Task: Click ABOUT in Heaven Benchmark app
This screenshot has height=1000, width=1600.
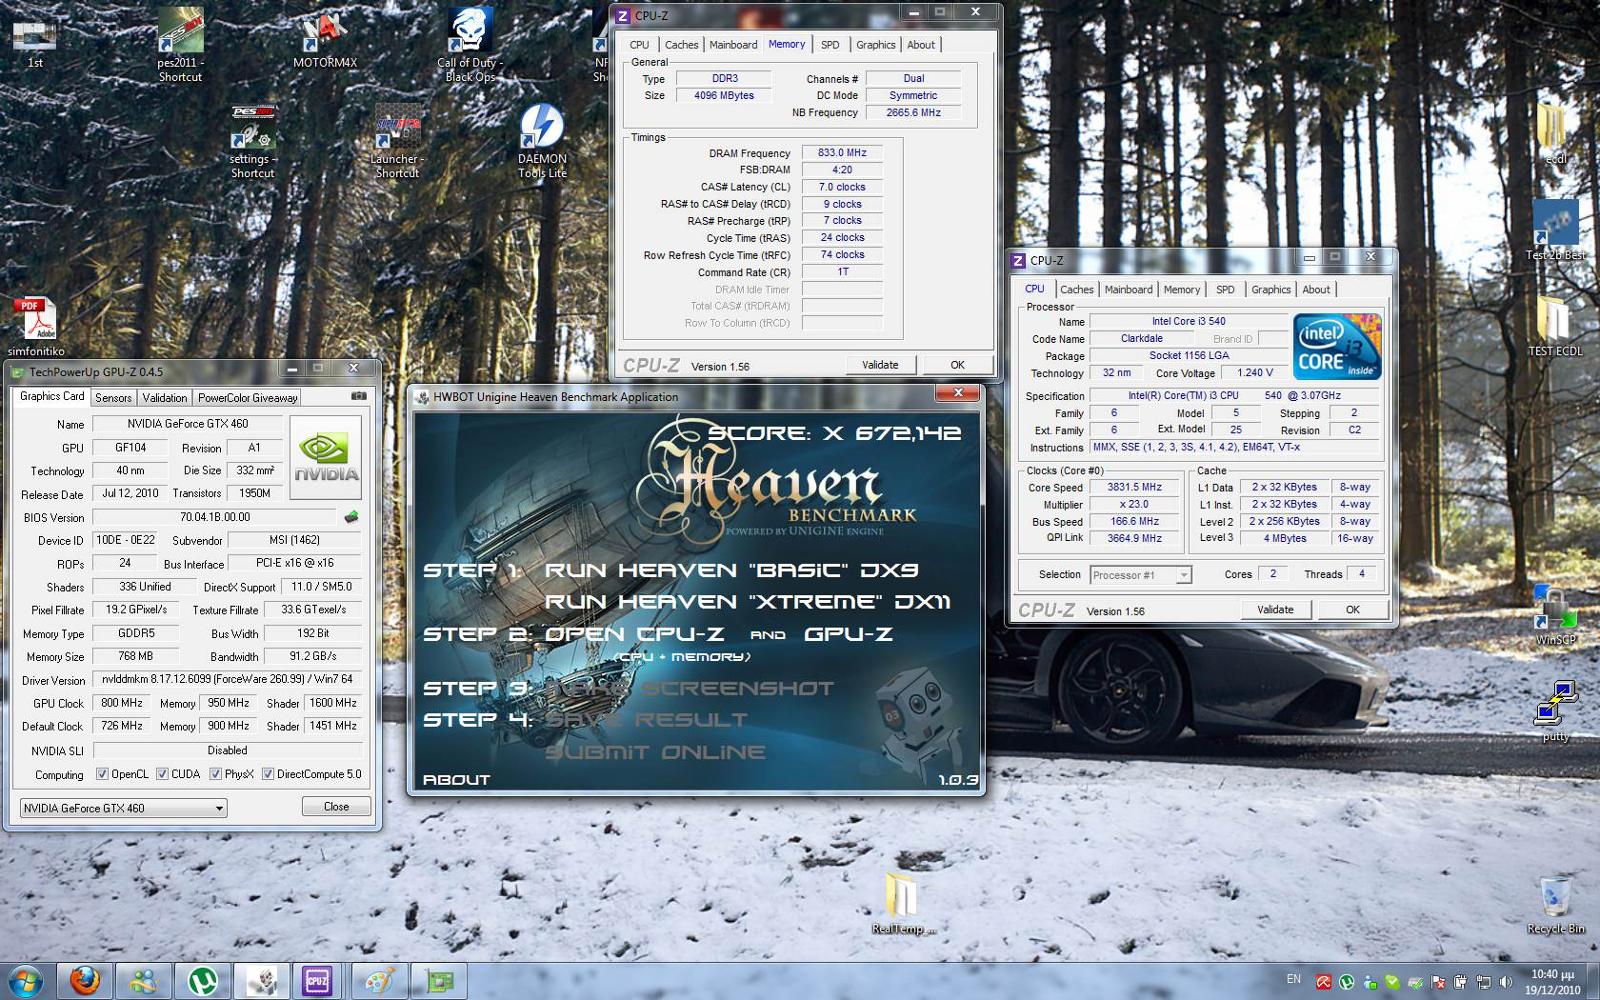Action: 457,780
